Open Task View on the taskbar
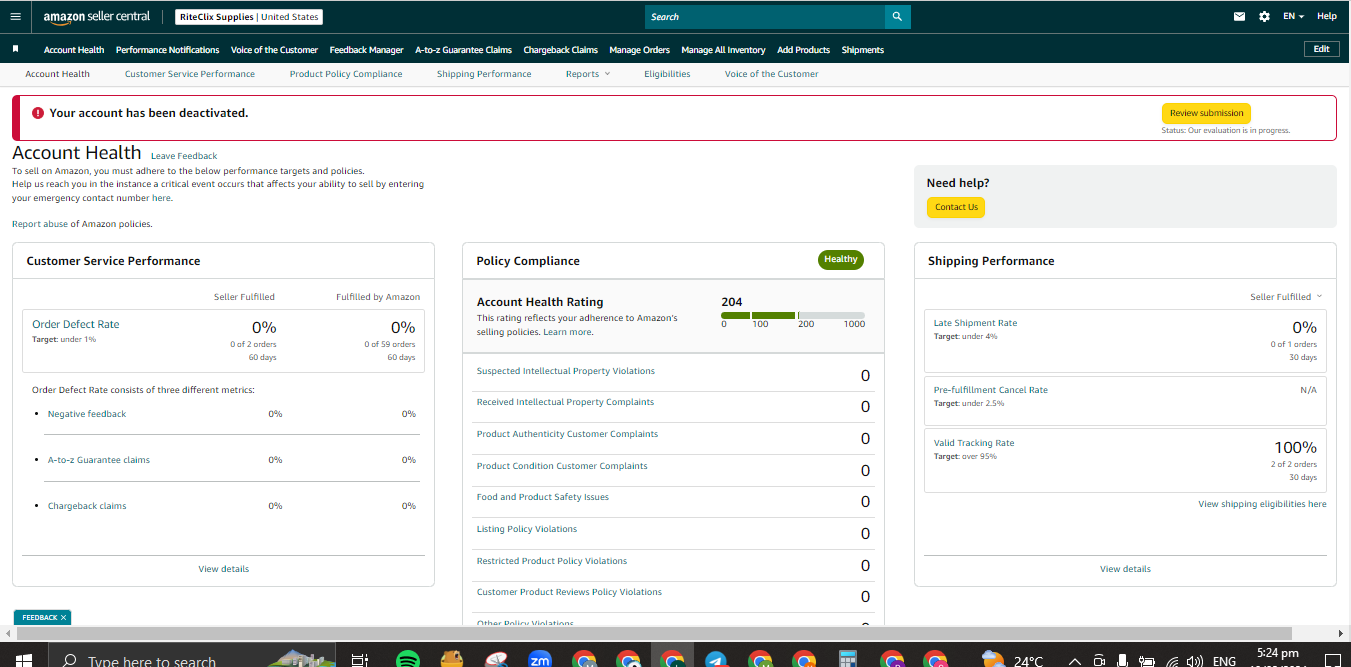 coord(360,660)
